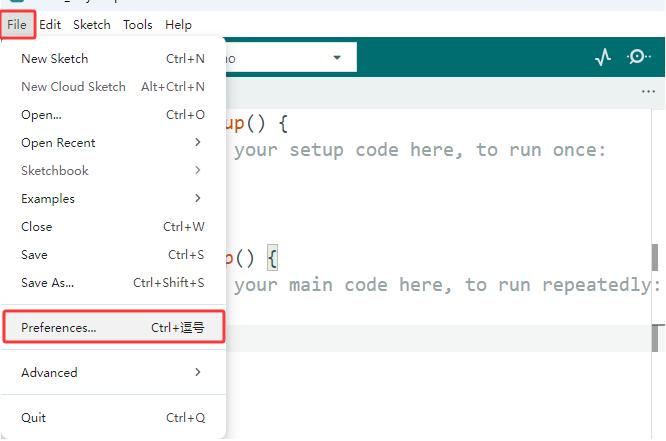Select New Cloud Sketch menu entry
The height and width of the screenshot is (441, 666).
tap(113, 87)
